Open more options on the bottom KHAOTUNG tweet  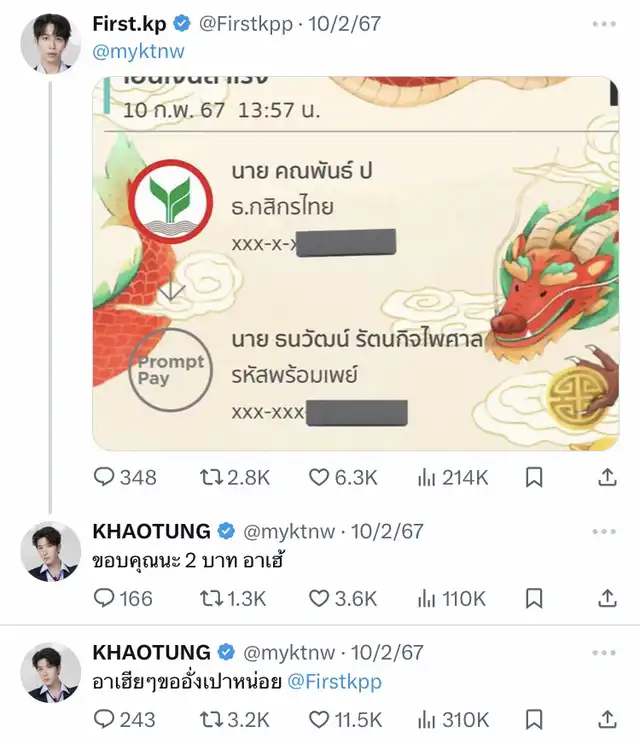tap(603, 652)
